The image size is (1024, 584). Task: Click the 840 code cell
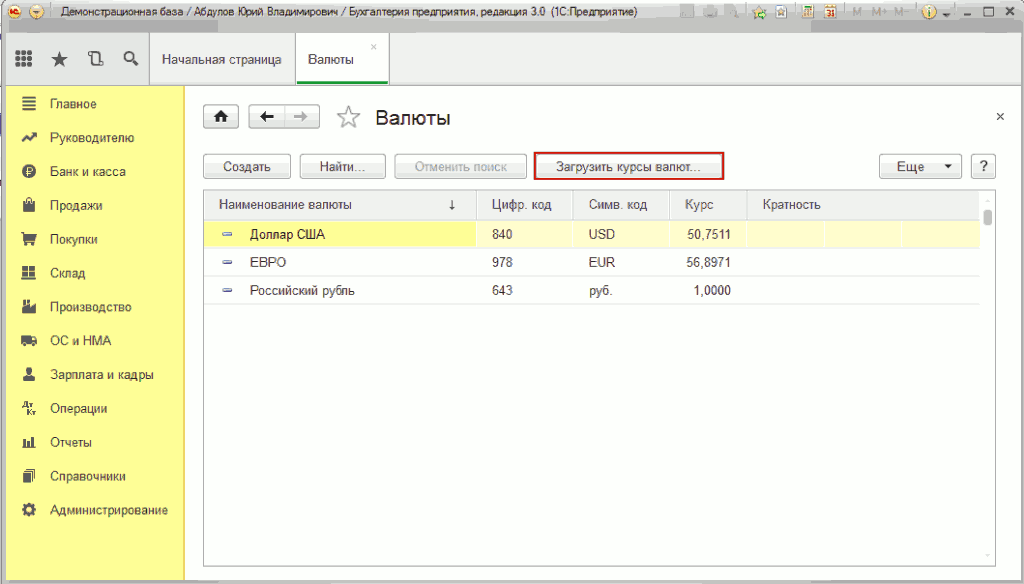(524, 234)
